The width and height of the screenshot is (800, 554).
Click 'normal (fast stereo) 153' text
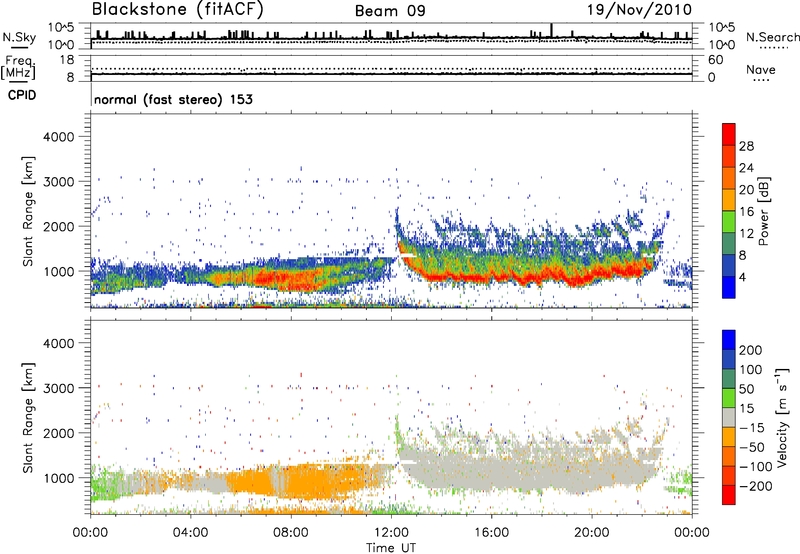click(173, 99)
